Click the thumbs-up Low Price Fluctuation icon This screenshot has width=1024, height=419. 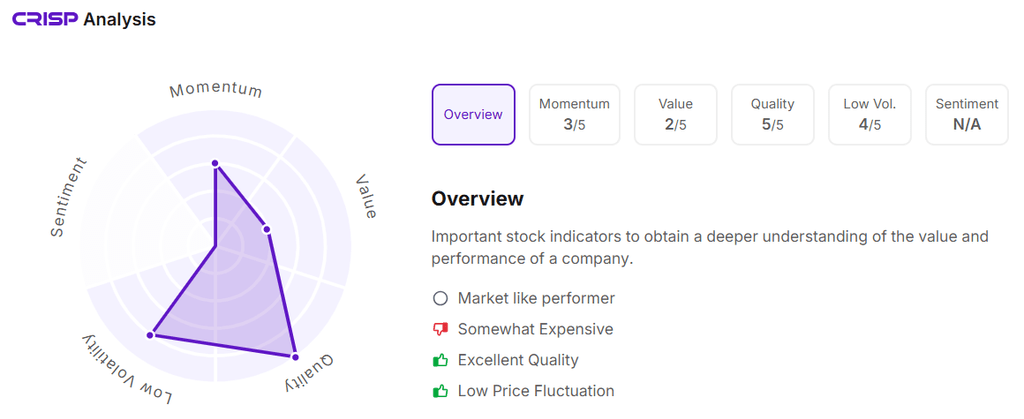[439, 391]
